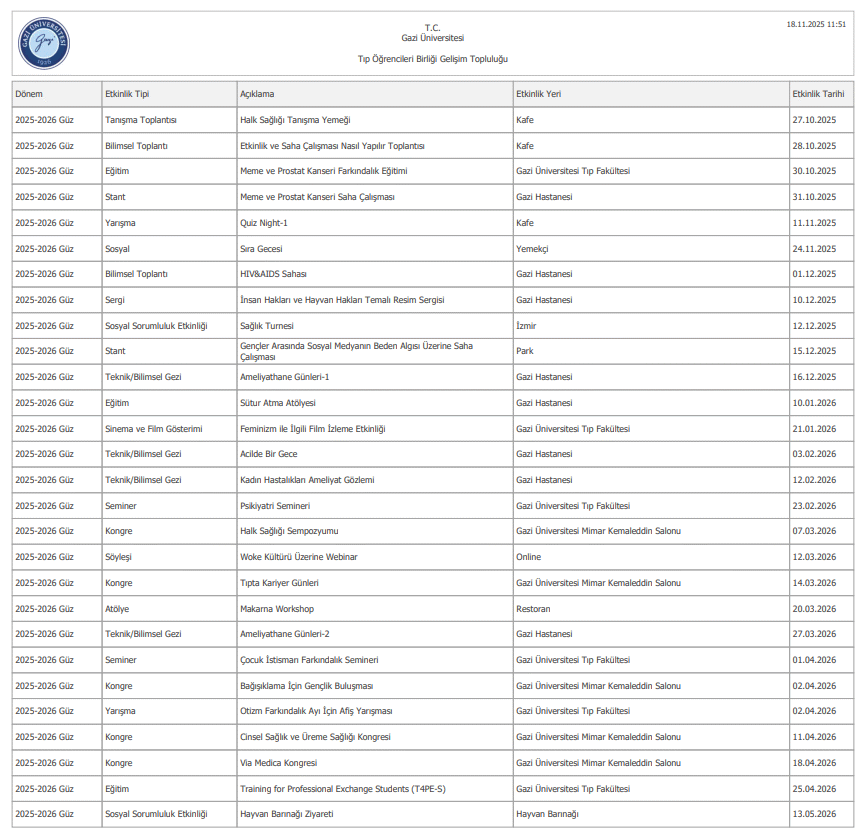Select the Psikiyatri Semineri description

pyautogui.click(x=275, y=506)
